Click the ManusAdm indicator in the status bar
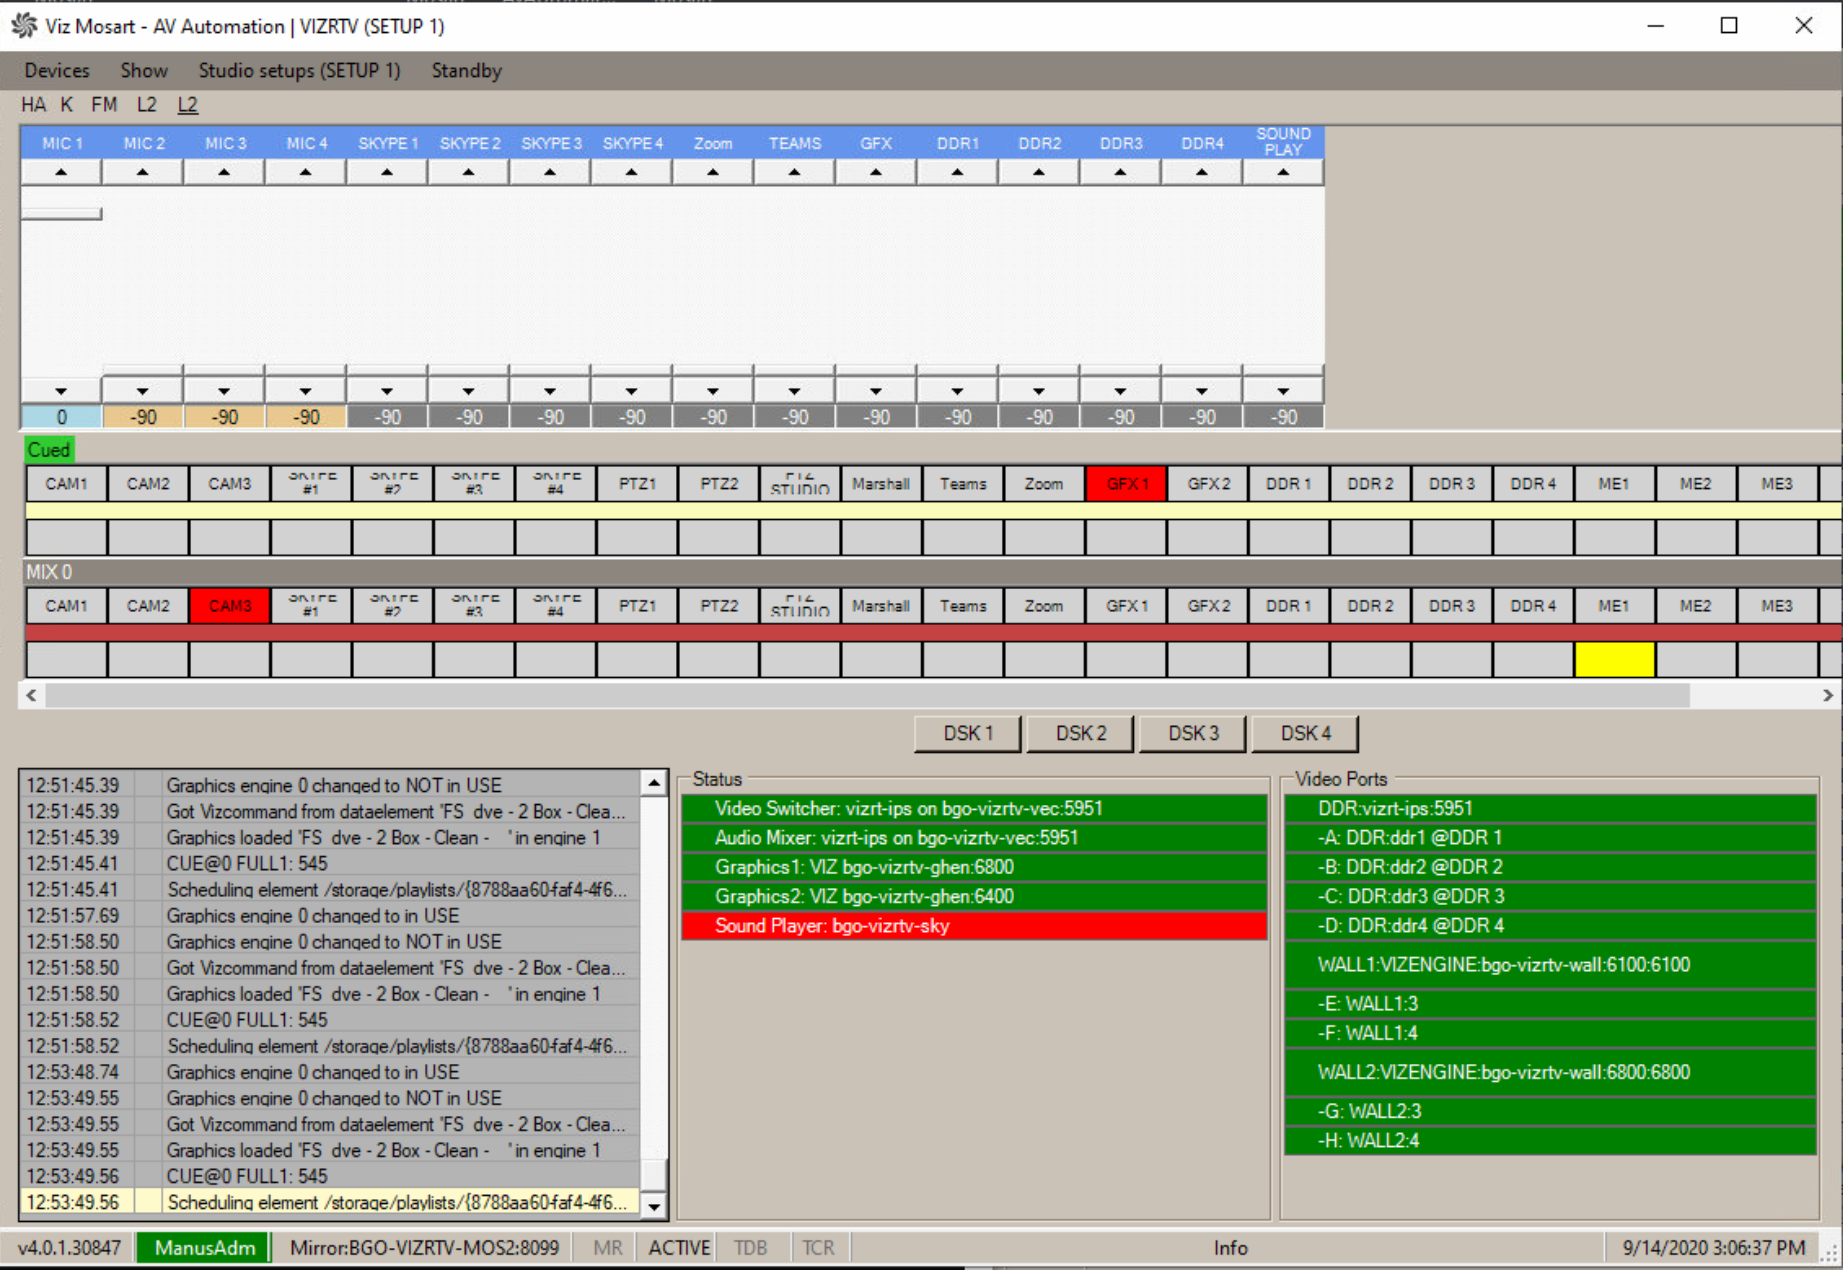 pyautogui.click(x=204, y=1247)
